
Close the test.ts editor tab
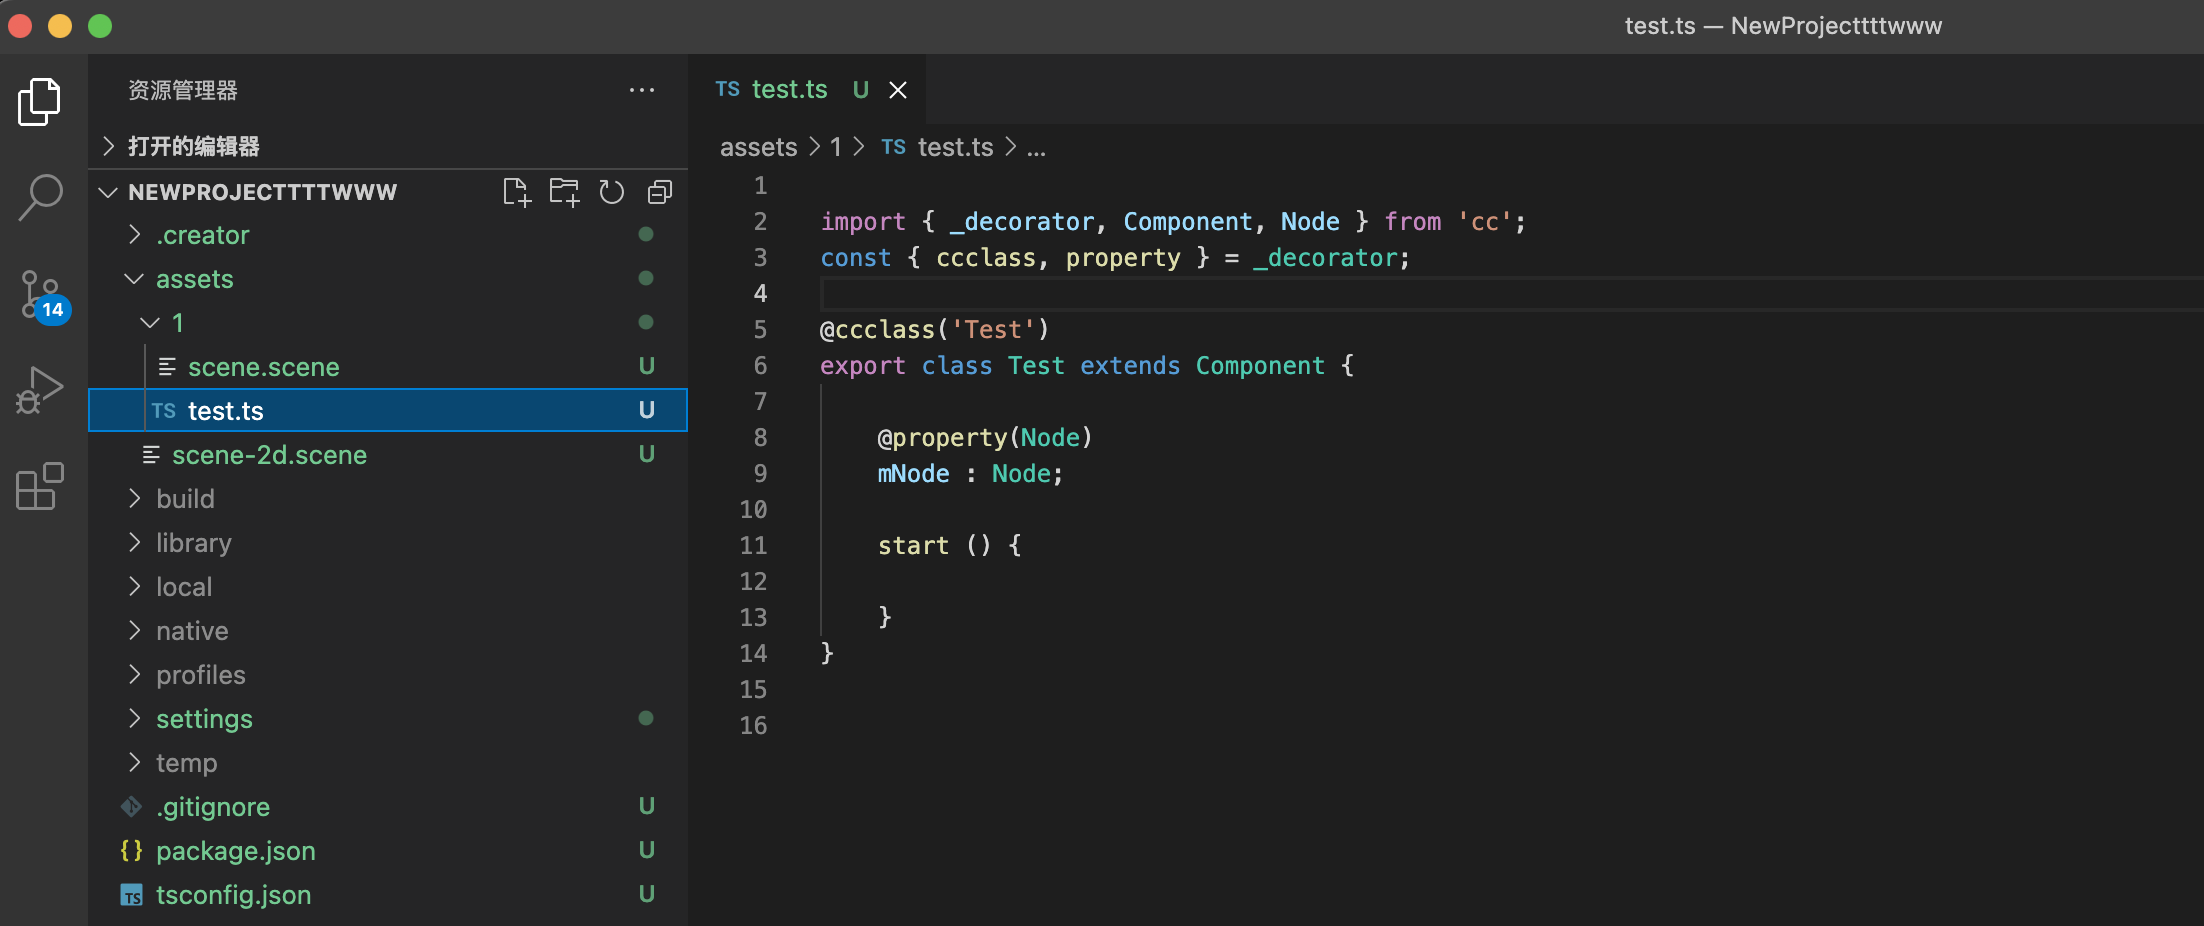898,90
